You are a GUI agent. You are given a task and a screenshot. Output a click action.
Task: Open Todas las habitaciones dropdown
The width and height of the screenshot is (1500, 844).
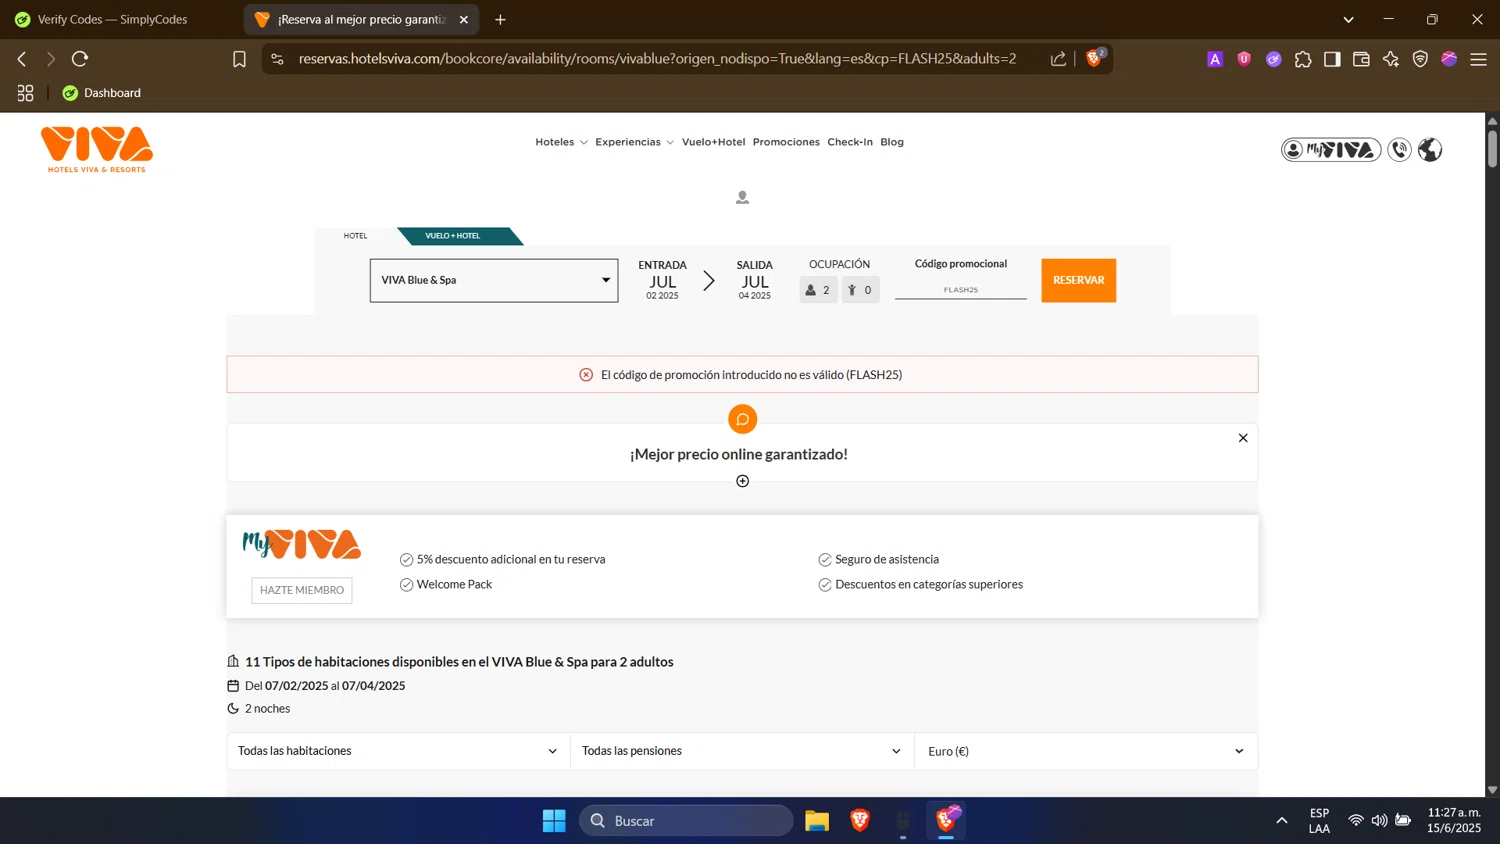point(398,751)
